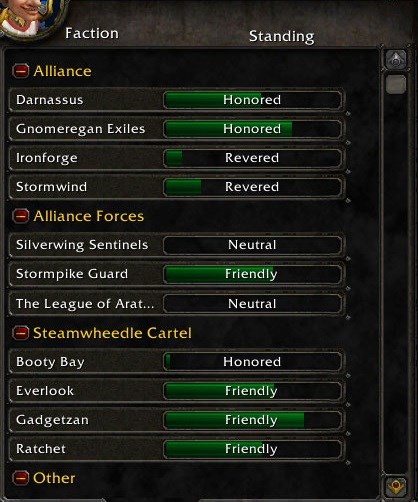Click the Stormwind Revered reputation bar
The height and width of the screenshot is (502, 418).
[x=252, y=187]
